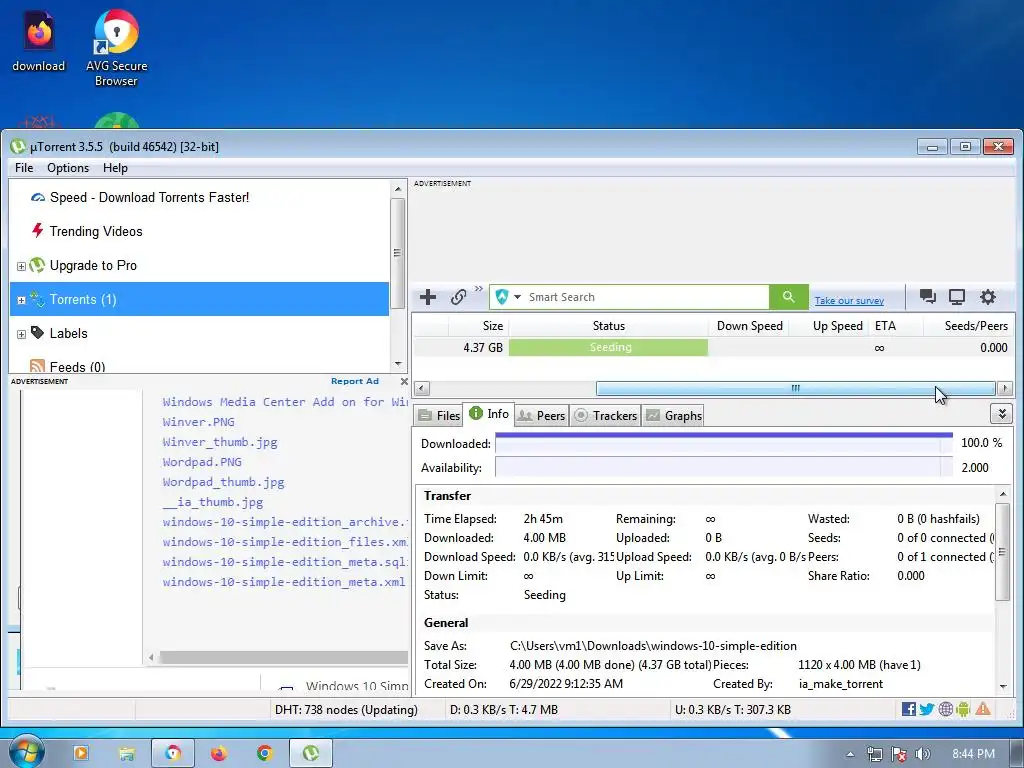Sort by the Seeds/Peers column header
Image resolution: width=1024 pixels, height=768 pixels.
pos(968,326)
